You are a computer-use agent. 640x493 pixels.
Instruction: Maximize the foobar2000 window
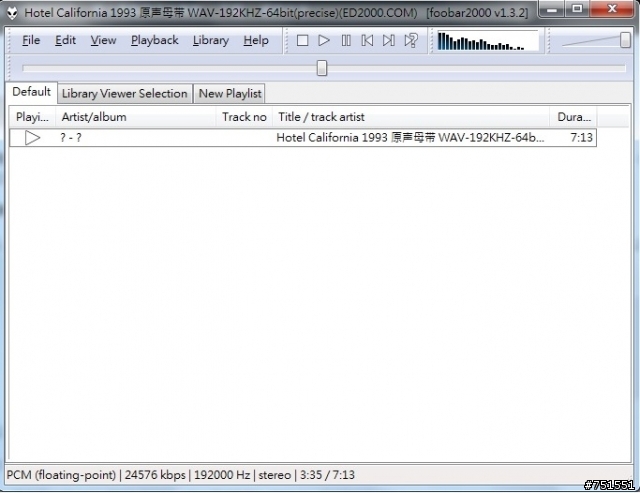(x=577, y=9)
